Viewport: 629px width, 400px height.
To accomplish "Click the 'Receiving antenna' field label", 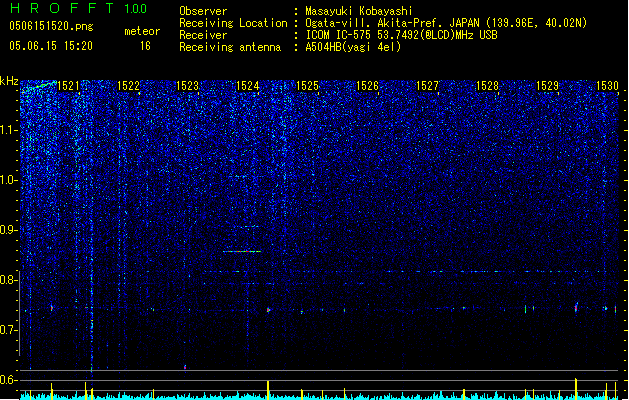I will pyautogui.click(x=230, y=47).
